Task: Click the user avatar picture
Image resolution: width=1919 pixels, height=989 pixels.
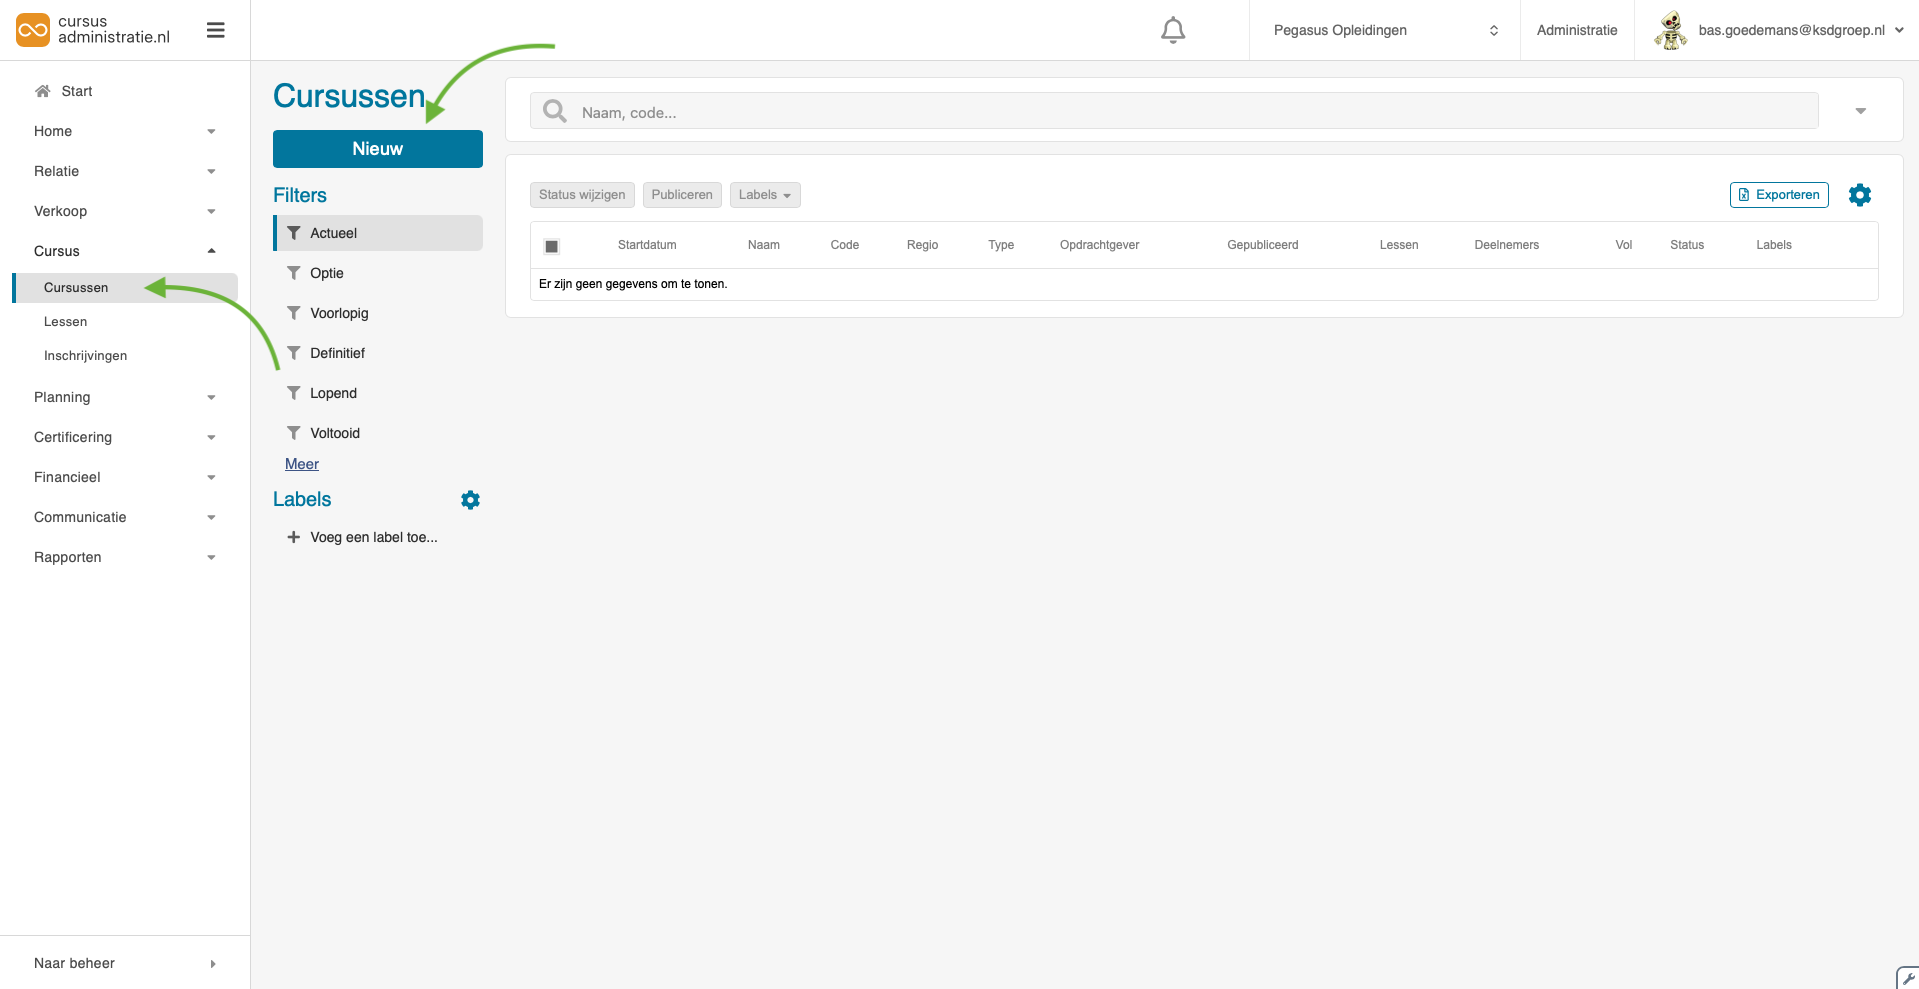Action: pyautogui.click(x=1670, y=31)
